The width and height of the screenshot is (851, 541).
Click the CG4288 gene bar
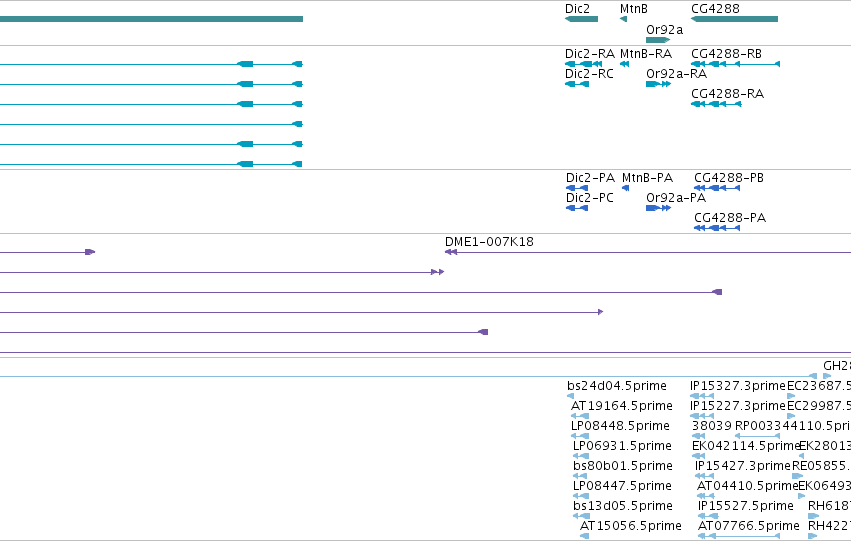point(734,19)
